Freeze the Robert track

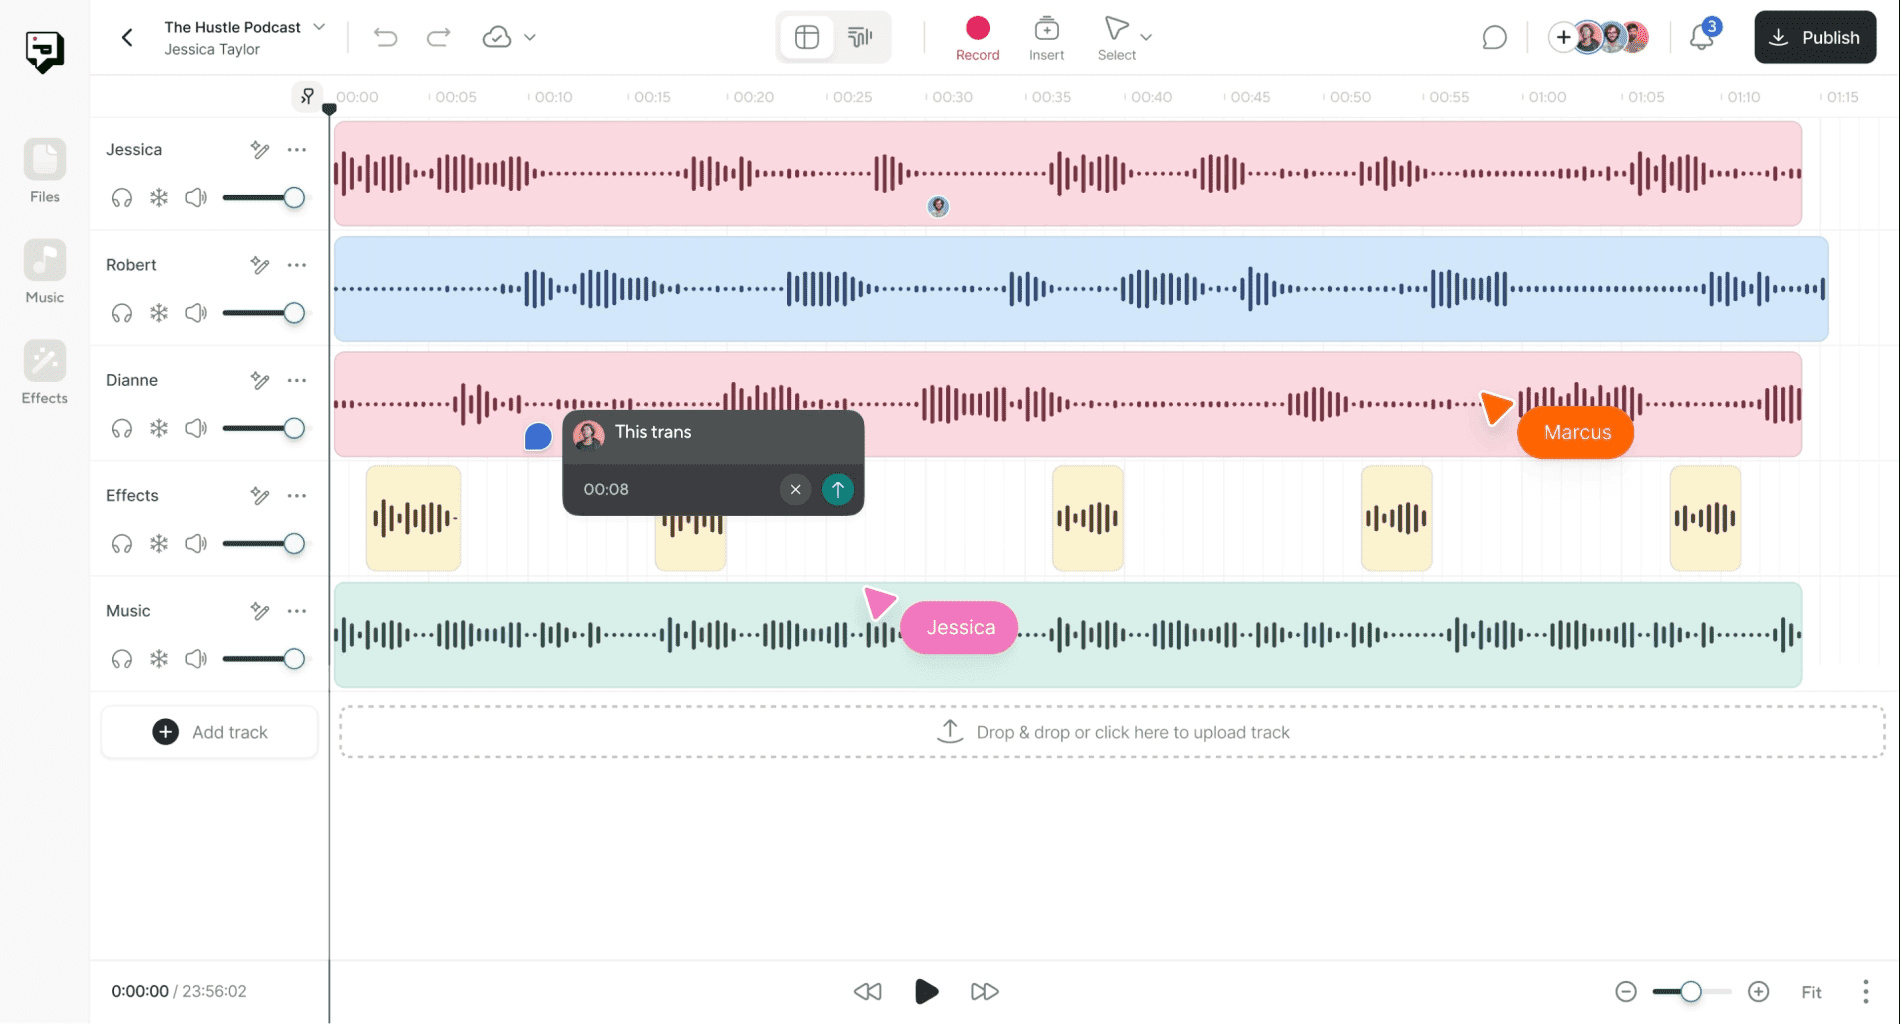[x=159, y=313]
